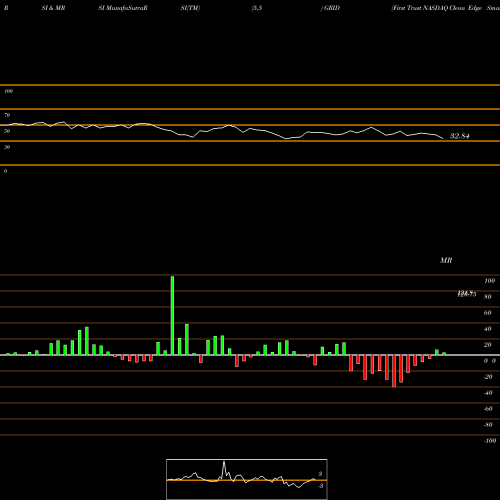Viewport: 500px width, 500px height.
Task: Click the RSI scale label '100'
Action: point(8,91)
